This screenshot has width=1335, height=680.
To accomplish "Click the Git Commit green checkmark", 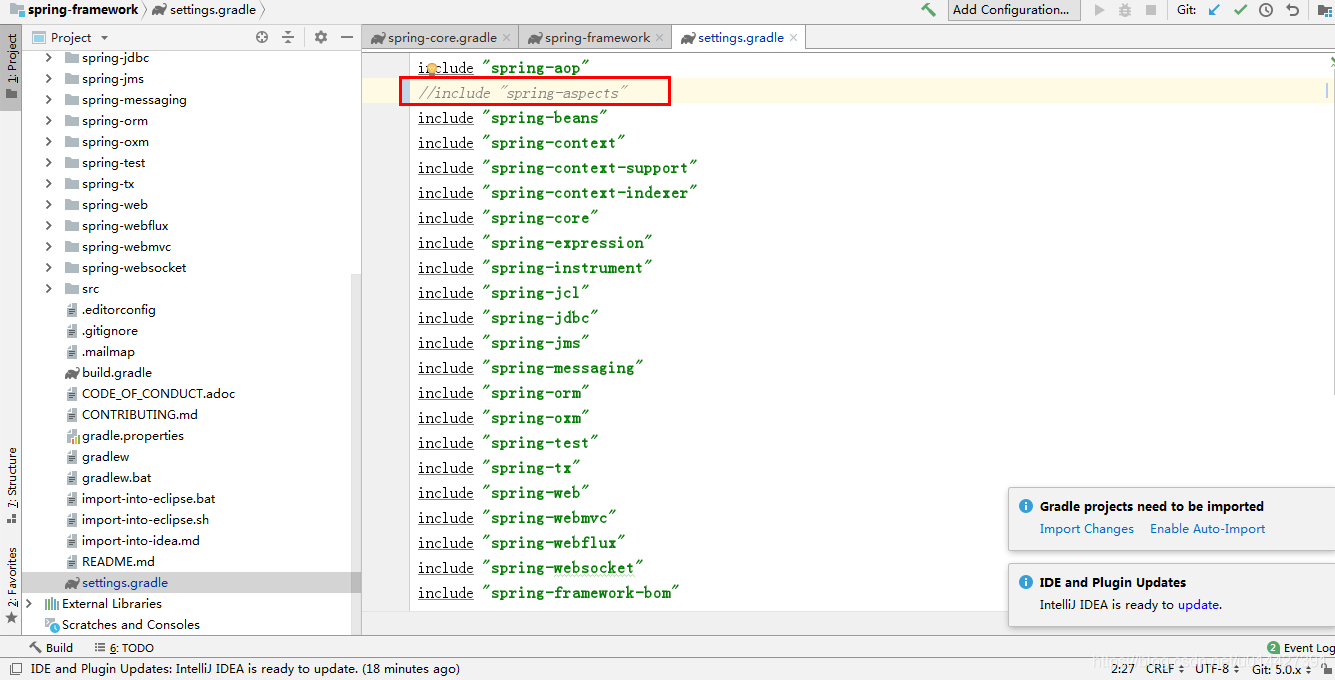I will coord(1241,10).
